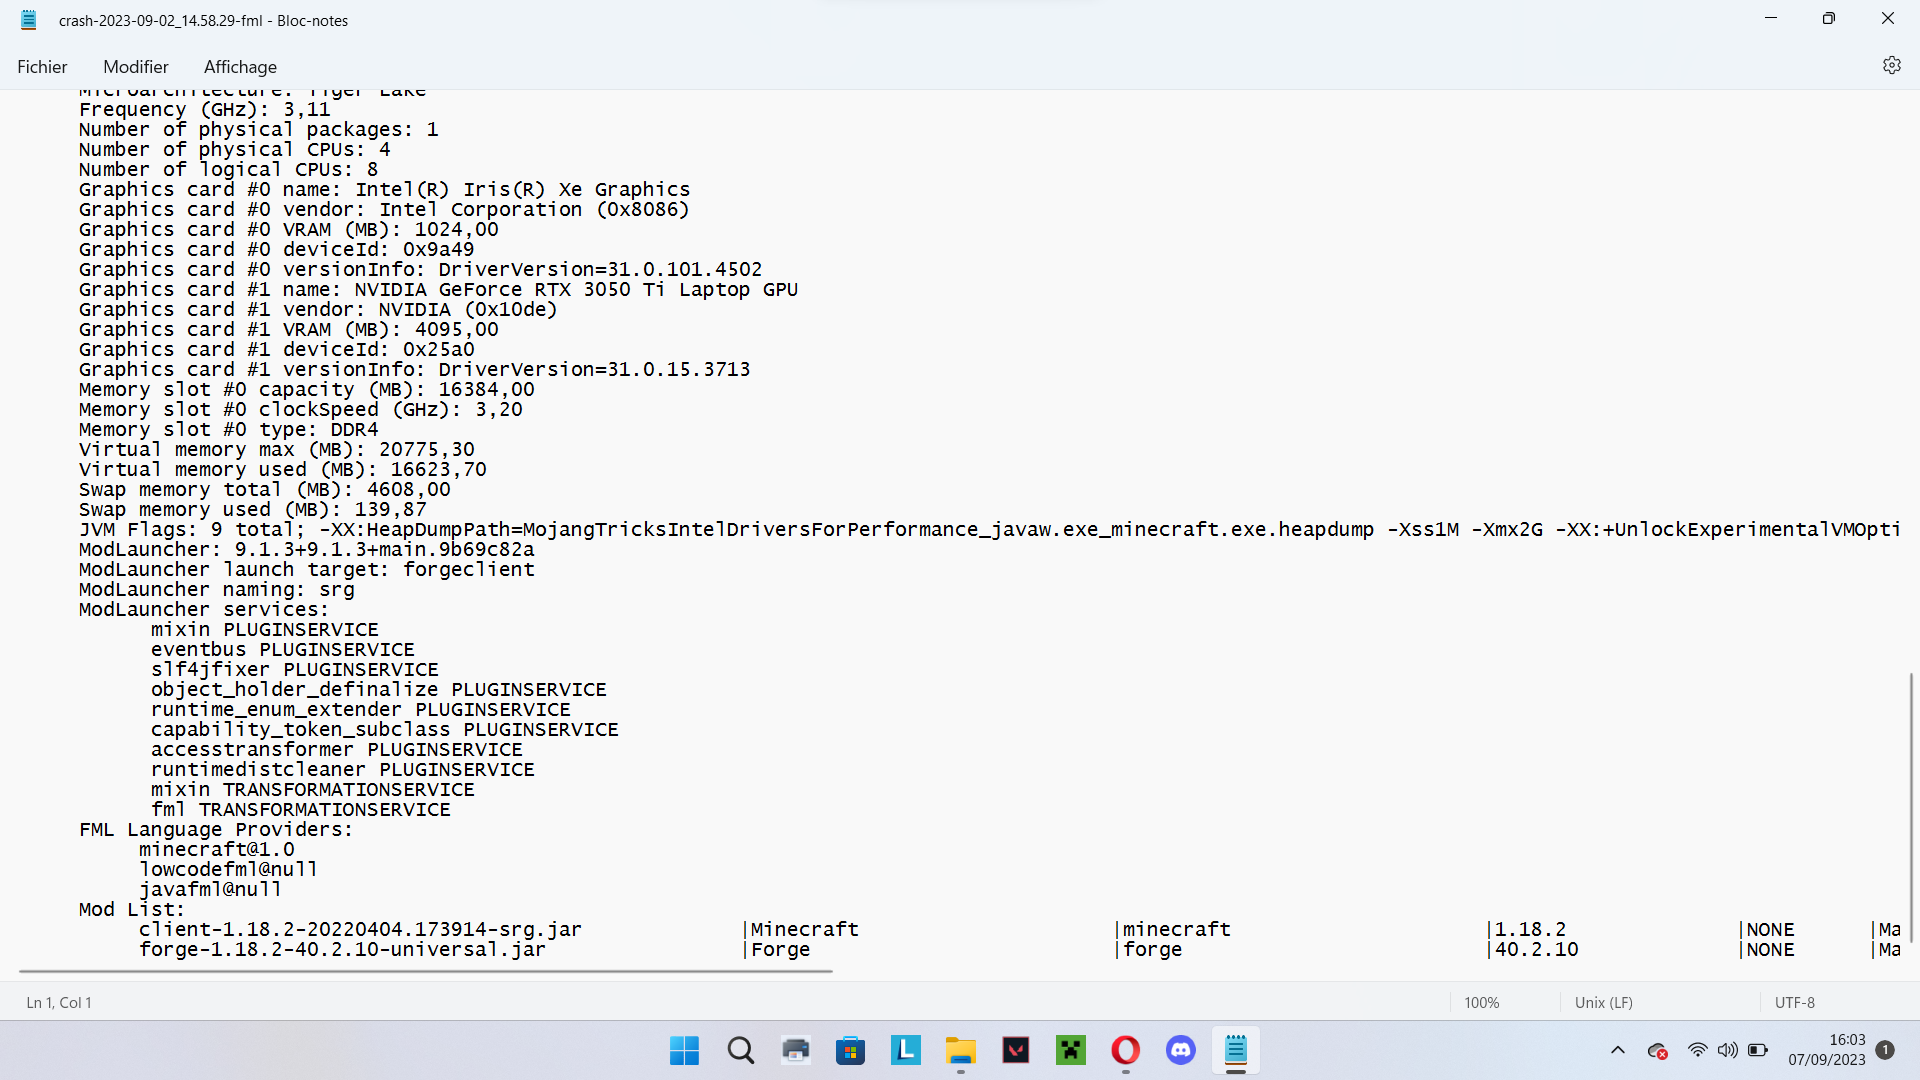This screenshot has height=1080, width=1920.
Task: Click the Graphics card #0 deviceId line
Action: (277, 250)
